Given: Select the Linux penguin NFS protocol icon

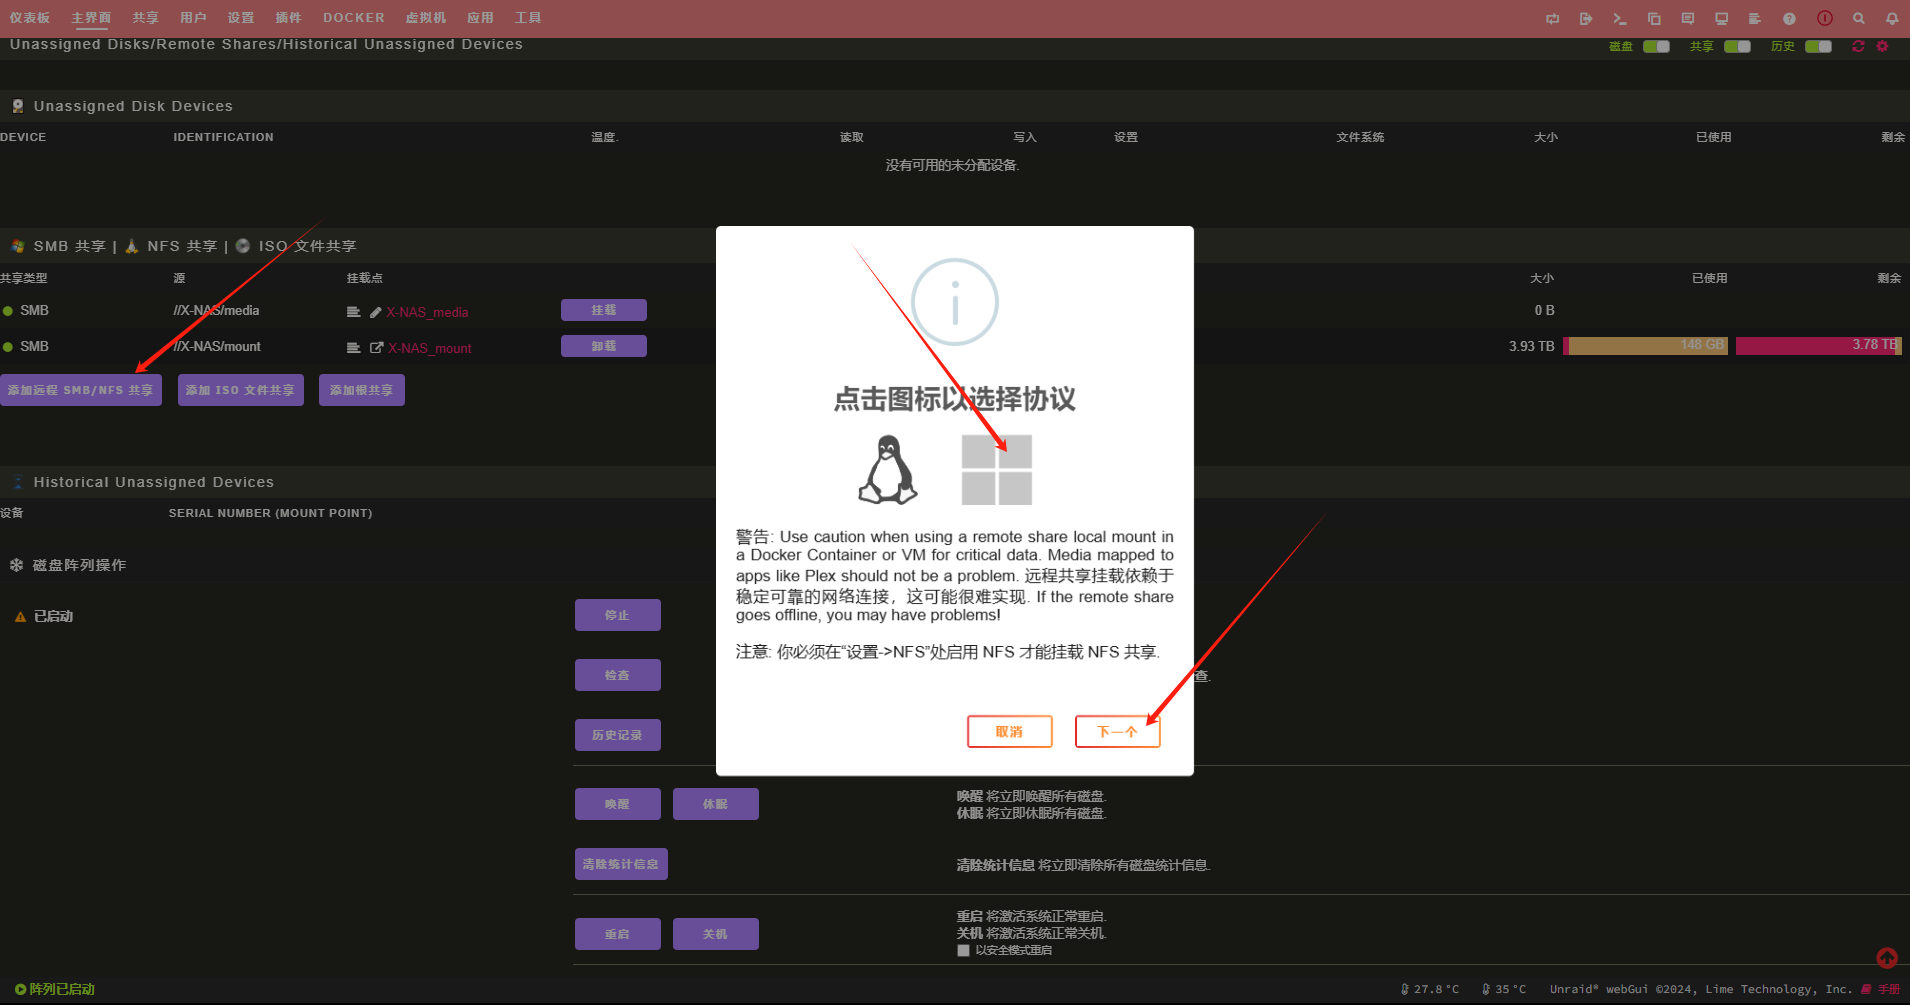Looking at the screenshot, I should [x=887, y=470].
